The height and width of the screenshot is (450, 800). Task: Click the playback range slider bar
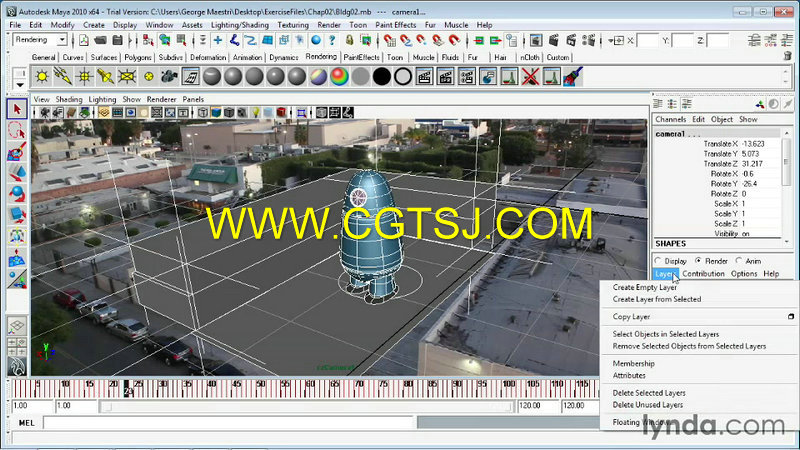point(306,407)
